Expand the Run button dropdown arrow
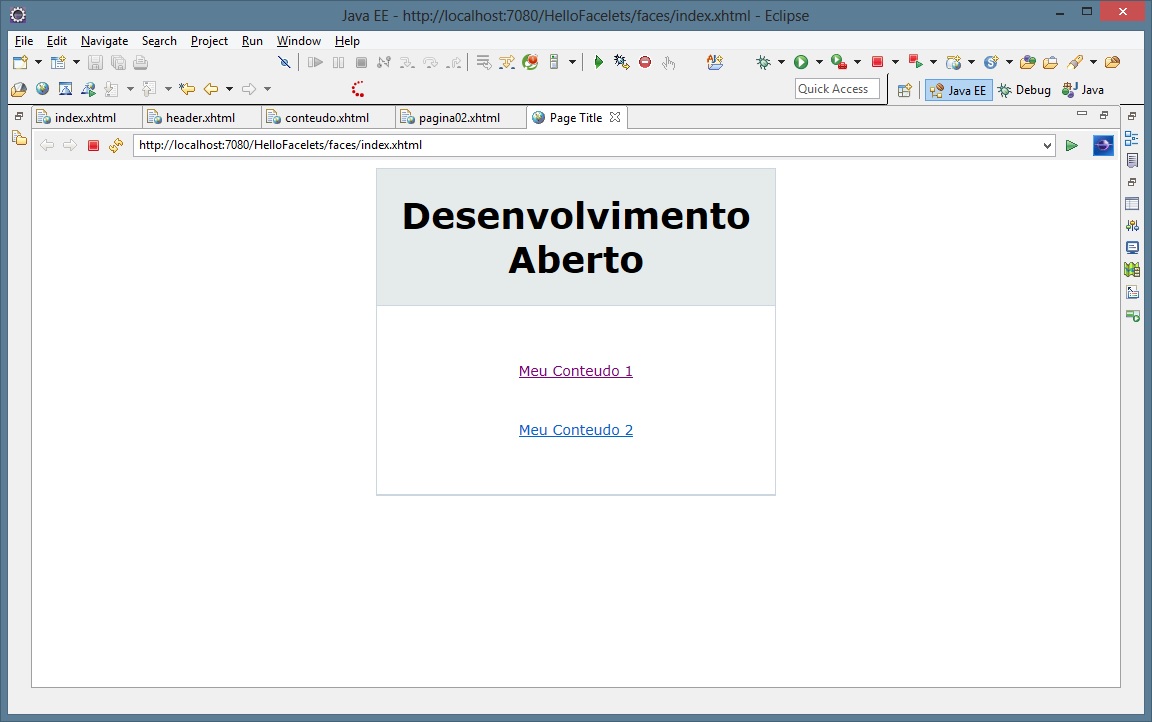This screenshot has width=1152, height=722. [x=819, y=62]
